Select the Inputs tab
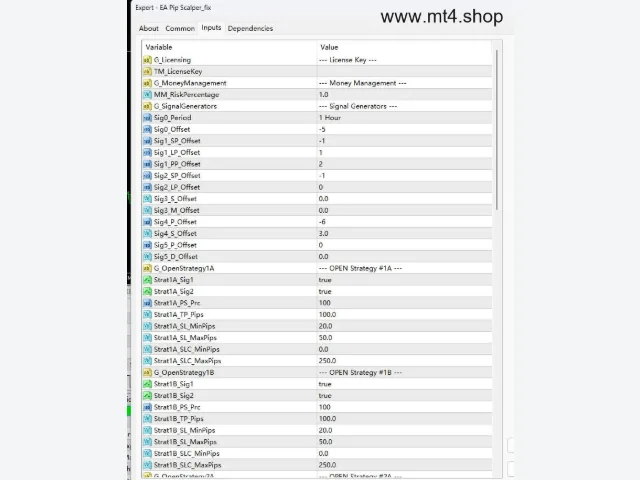The width and height of the screenshot is (640, 480). (x=211, y=28)
